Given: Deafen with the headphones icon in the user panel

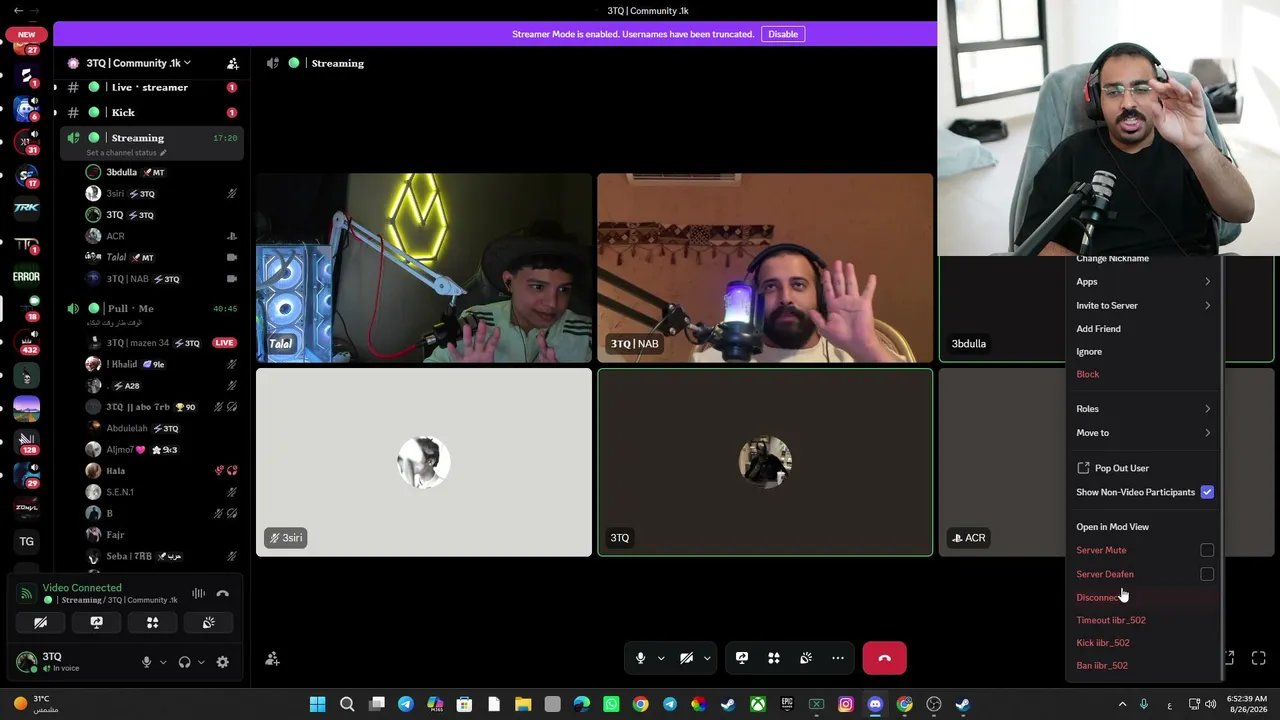Looking at the screenshot, I should tap(184, 662).
